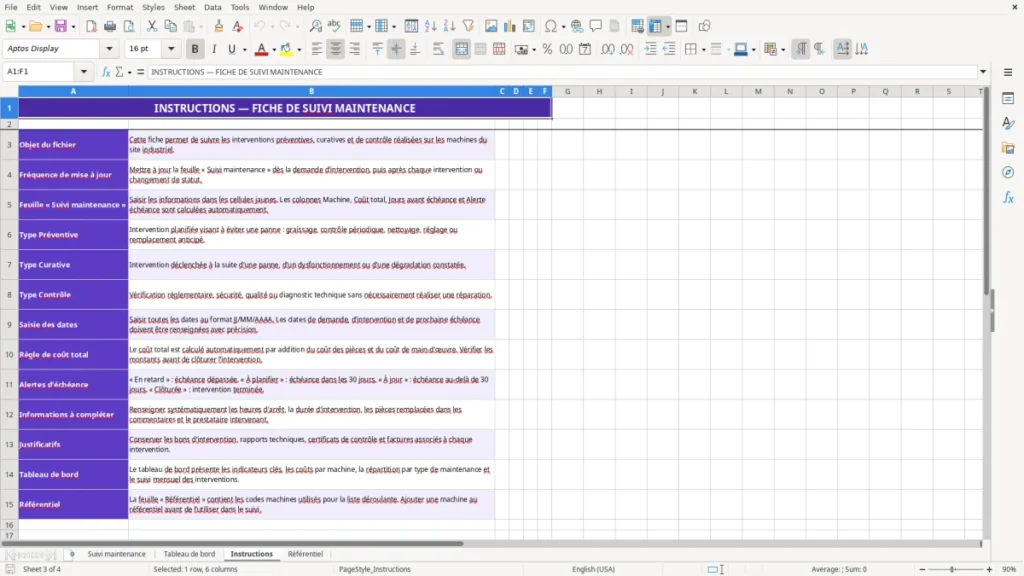Viewport: 1024px width, 576px height.
Task: Open sidebar Functions fx icon
Action: (x=1008, y=197)
